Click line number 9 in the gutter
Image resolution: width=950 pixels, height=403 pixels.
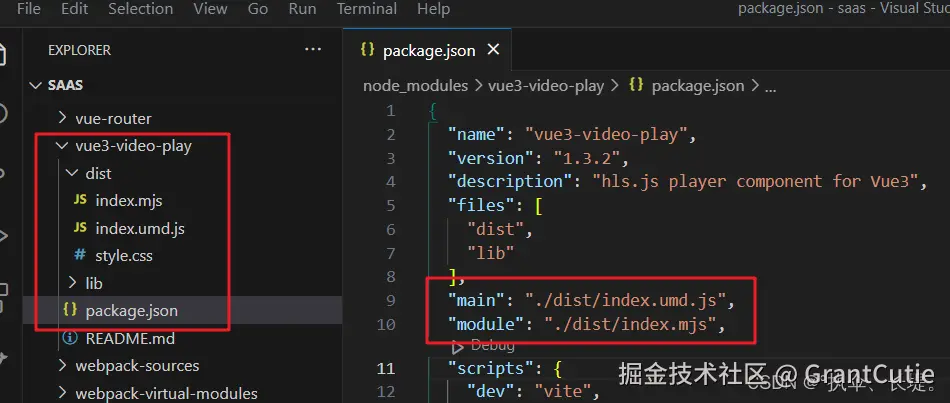(390, 301)
